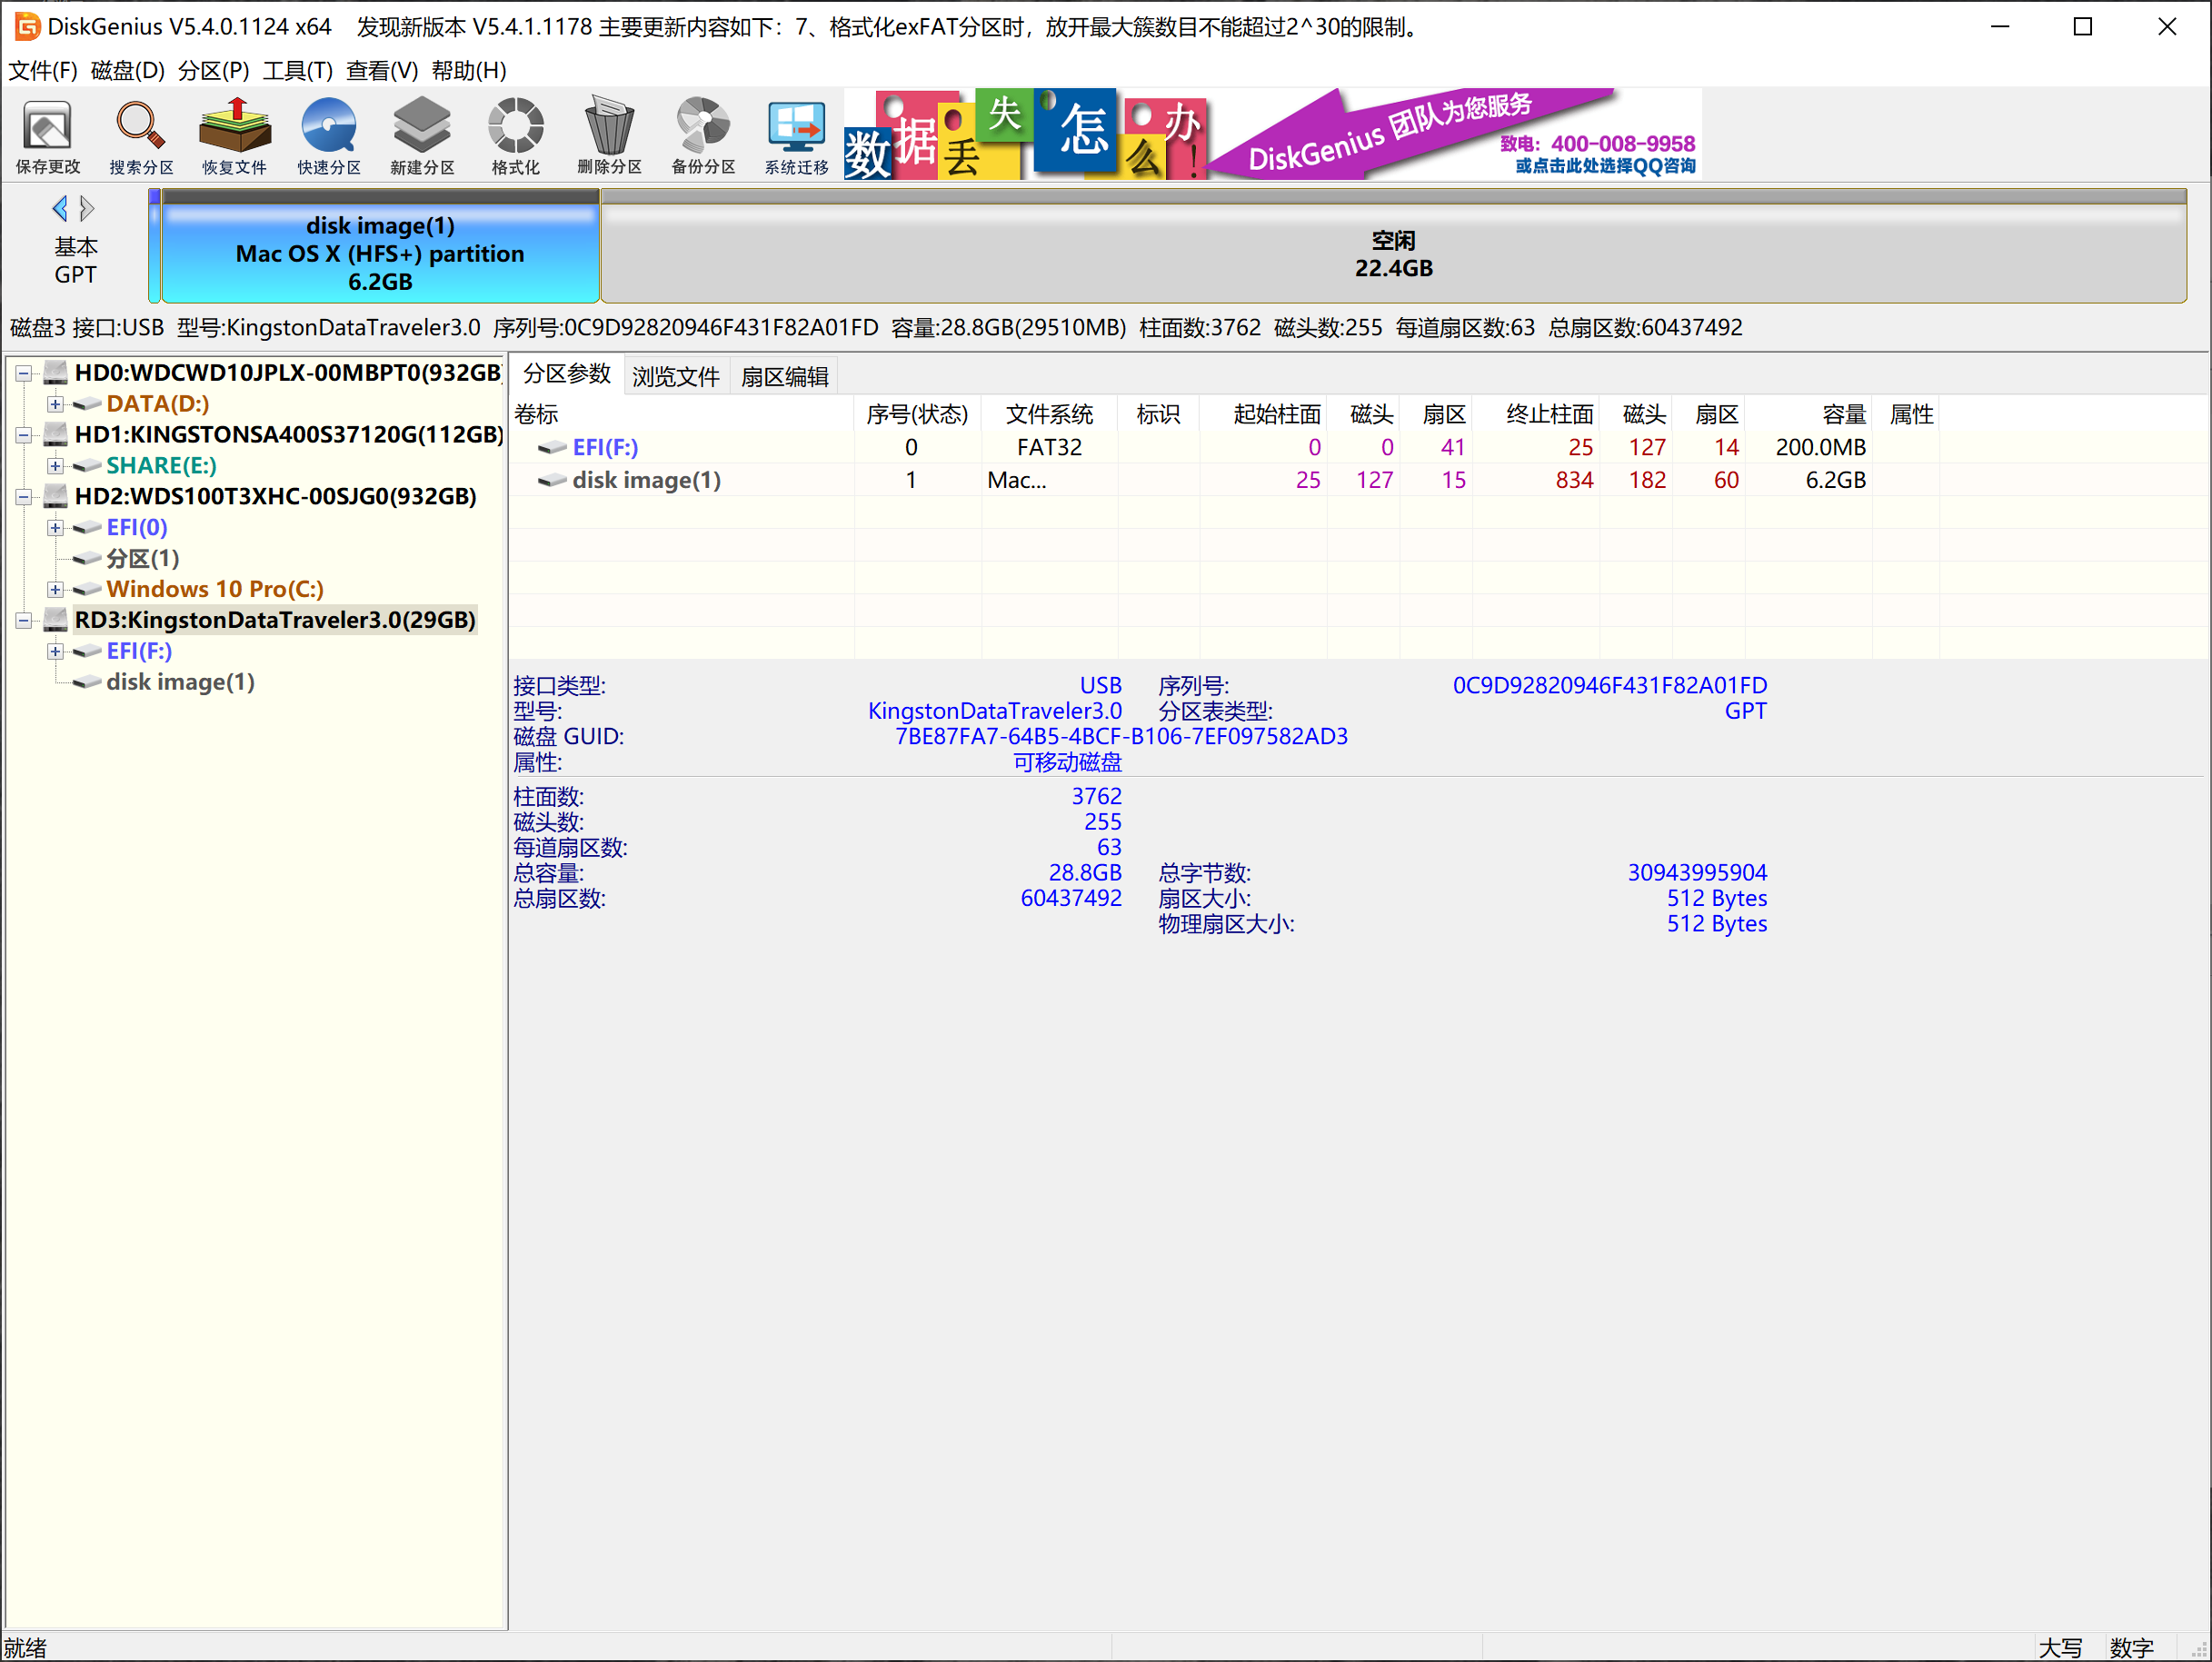Open Backup Partition (备份分区) tool
This screenshot has height=1662, width=2212.
click(x=703, y=136)
